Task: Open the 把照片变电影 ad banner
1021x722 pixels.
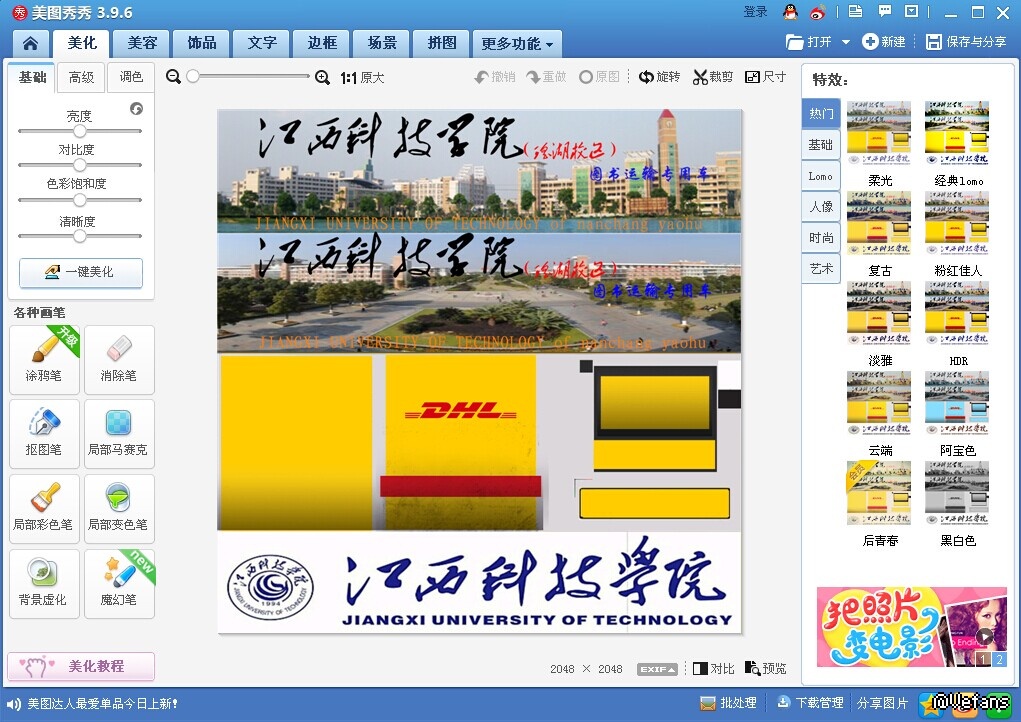Action: 912,627
